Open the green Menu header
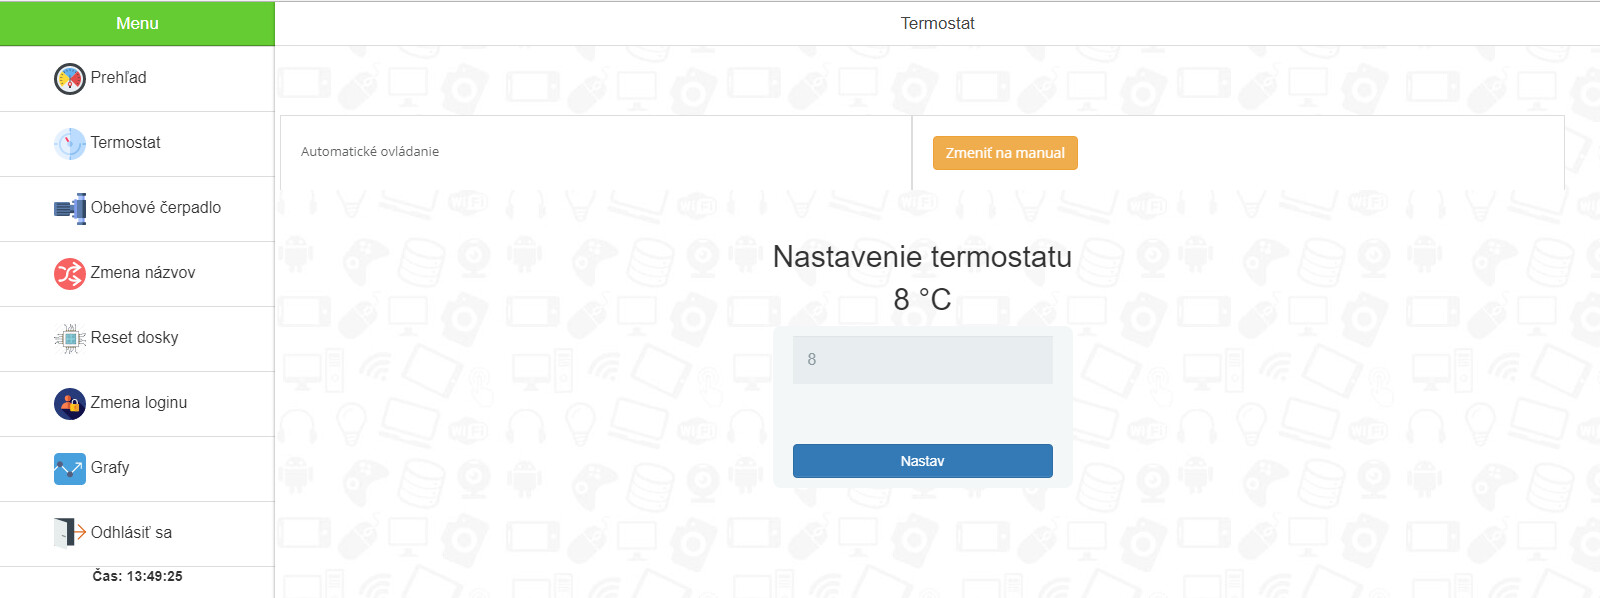 tap(137, 23)
